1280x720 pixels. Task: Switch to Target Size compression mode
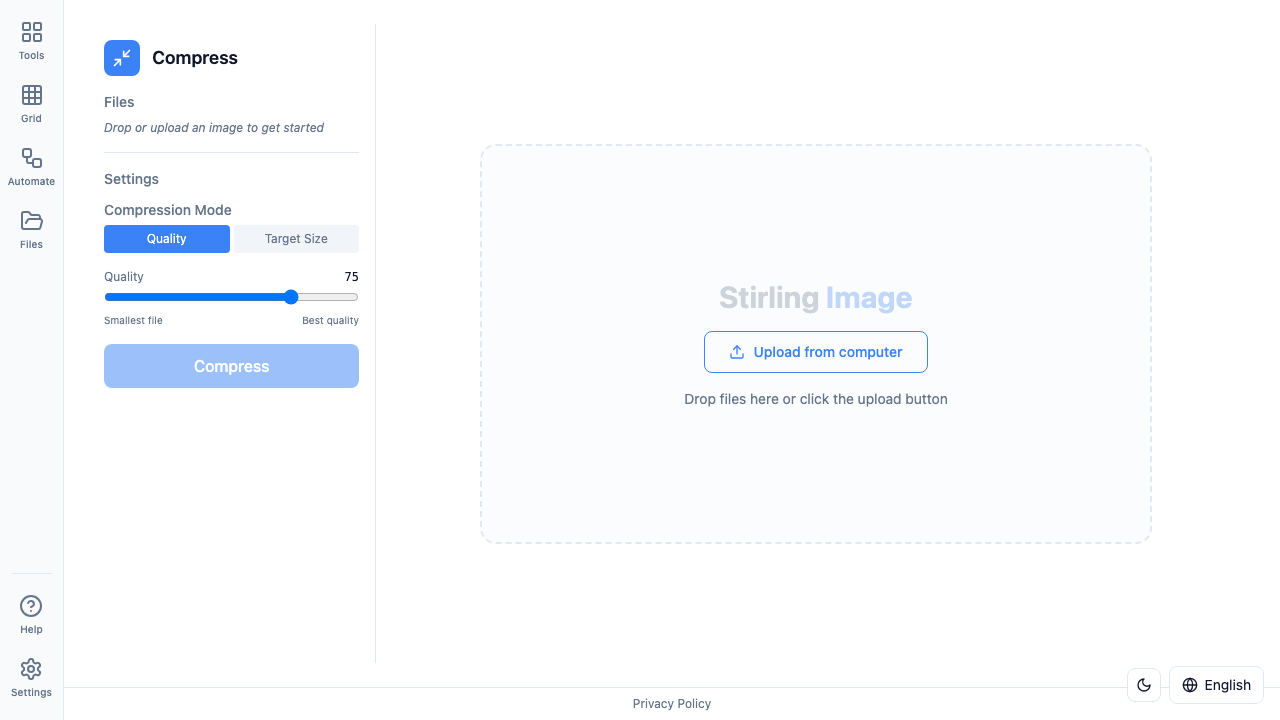pyautogui.click(x=296, y=239)
